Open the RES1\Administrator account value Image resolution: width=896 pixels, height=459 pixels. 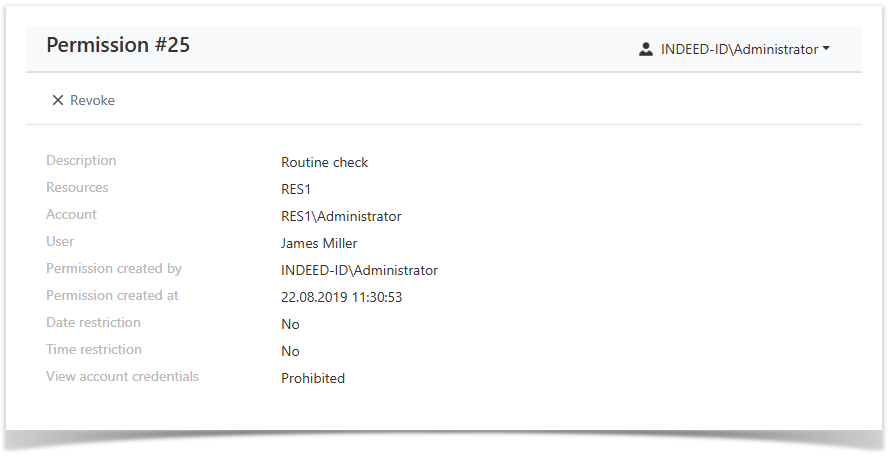(341, 216)
